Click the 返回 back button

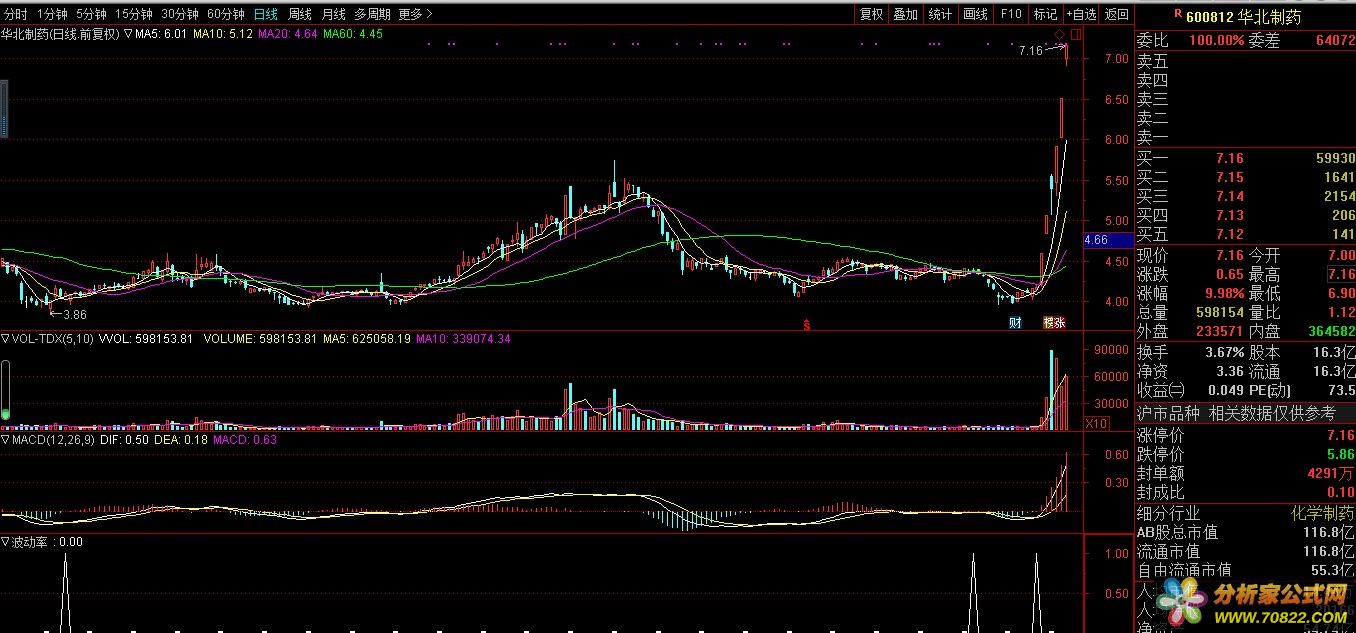click(x=1116, y=14)
